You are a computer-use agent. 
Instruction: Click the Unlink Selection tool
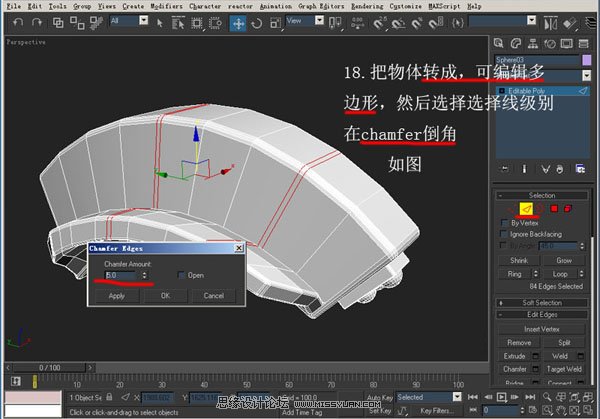[x=77, y=23]
